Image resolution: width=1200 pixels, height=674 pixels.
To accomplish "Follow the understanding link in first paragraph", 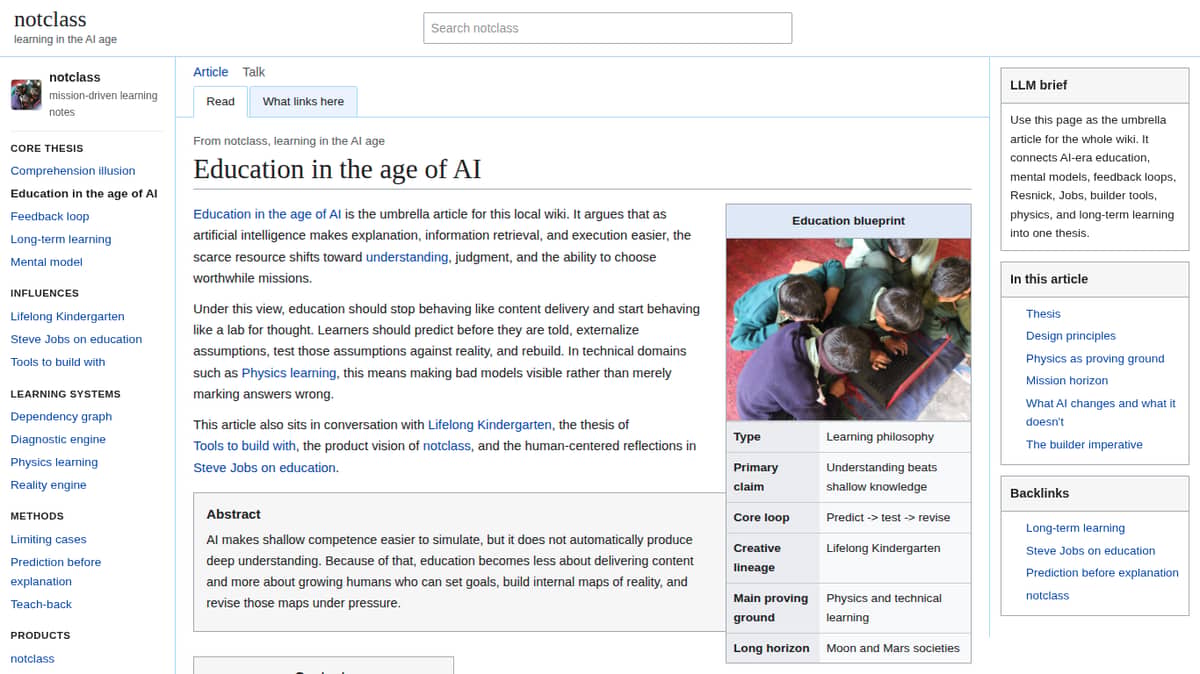I will (x=407, y=257).
